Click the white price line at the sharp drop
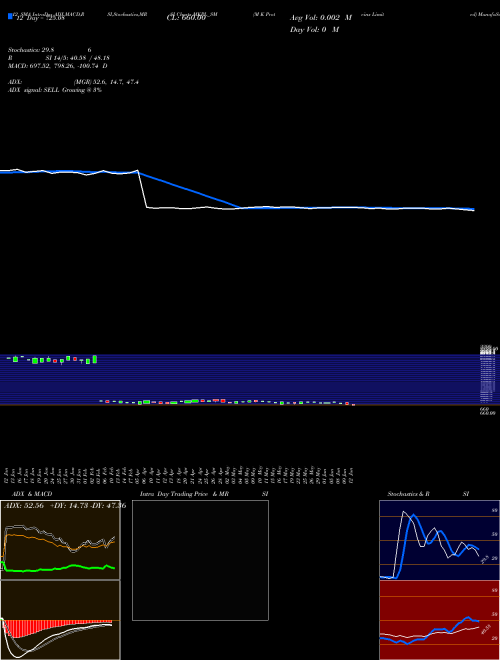 (143, 189)
